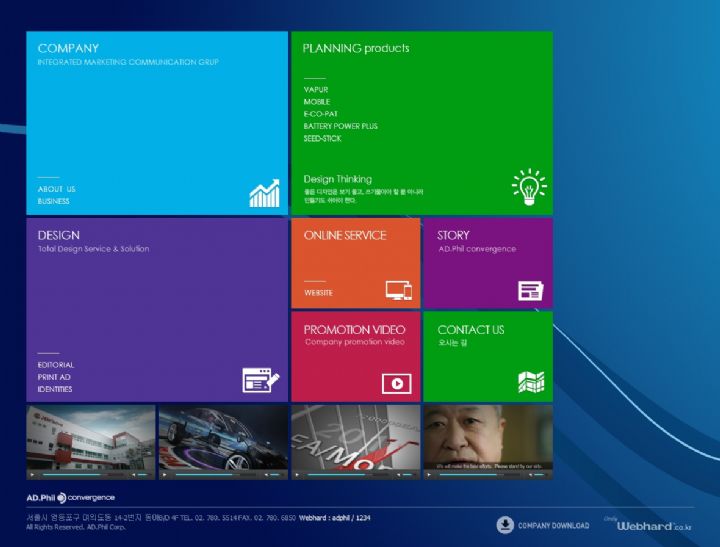The image size is (720, 547).
Task: Seek the red arrow video progress bar
Action: tap(348, 474)
